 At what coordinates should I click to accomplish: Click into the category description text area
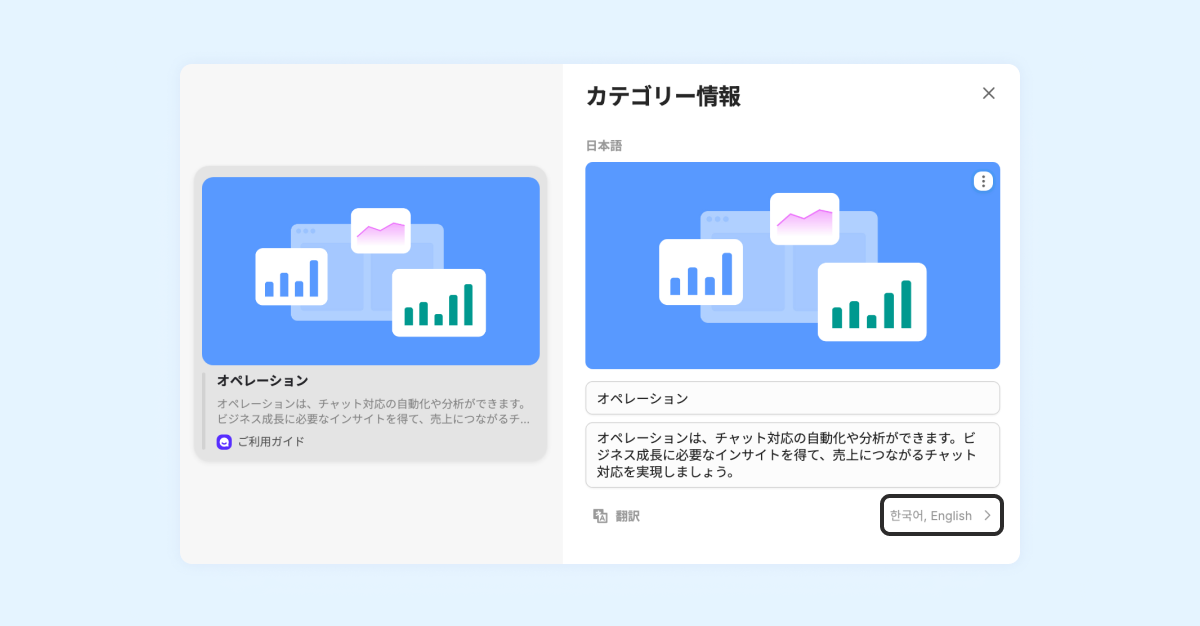point(792,455)
